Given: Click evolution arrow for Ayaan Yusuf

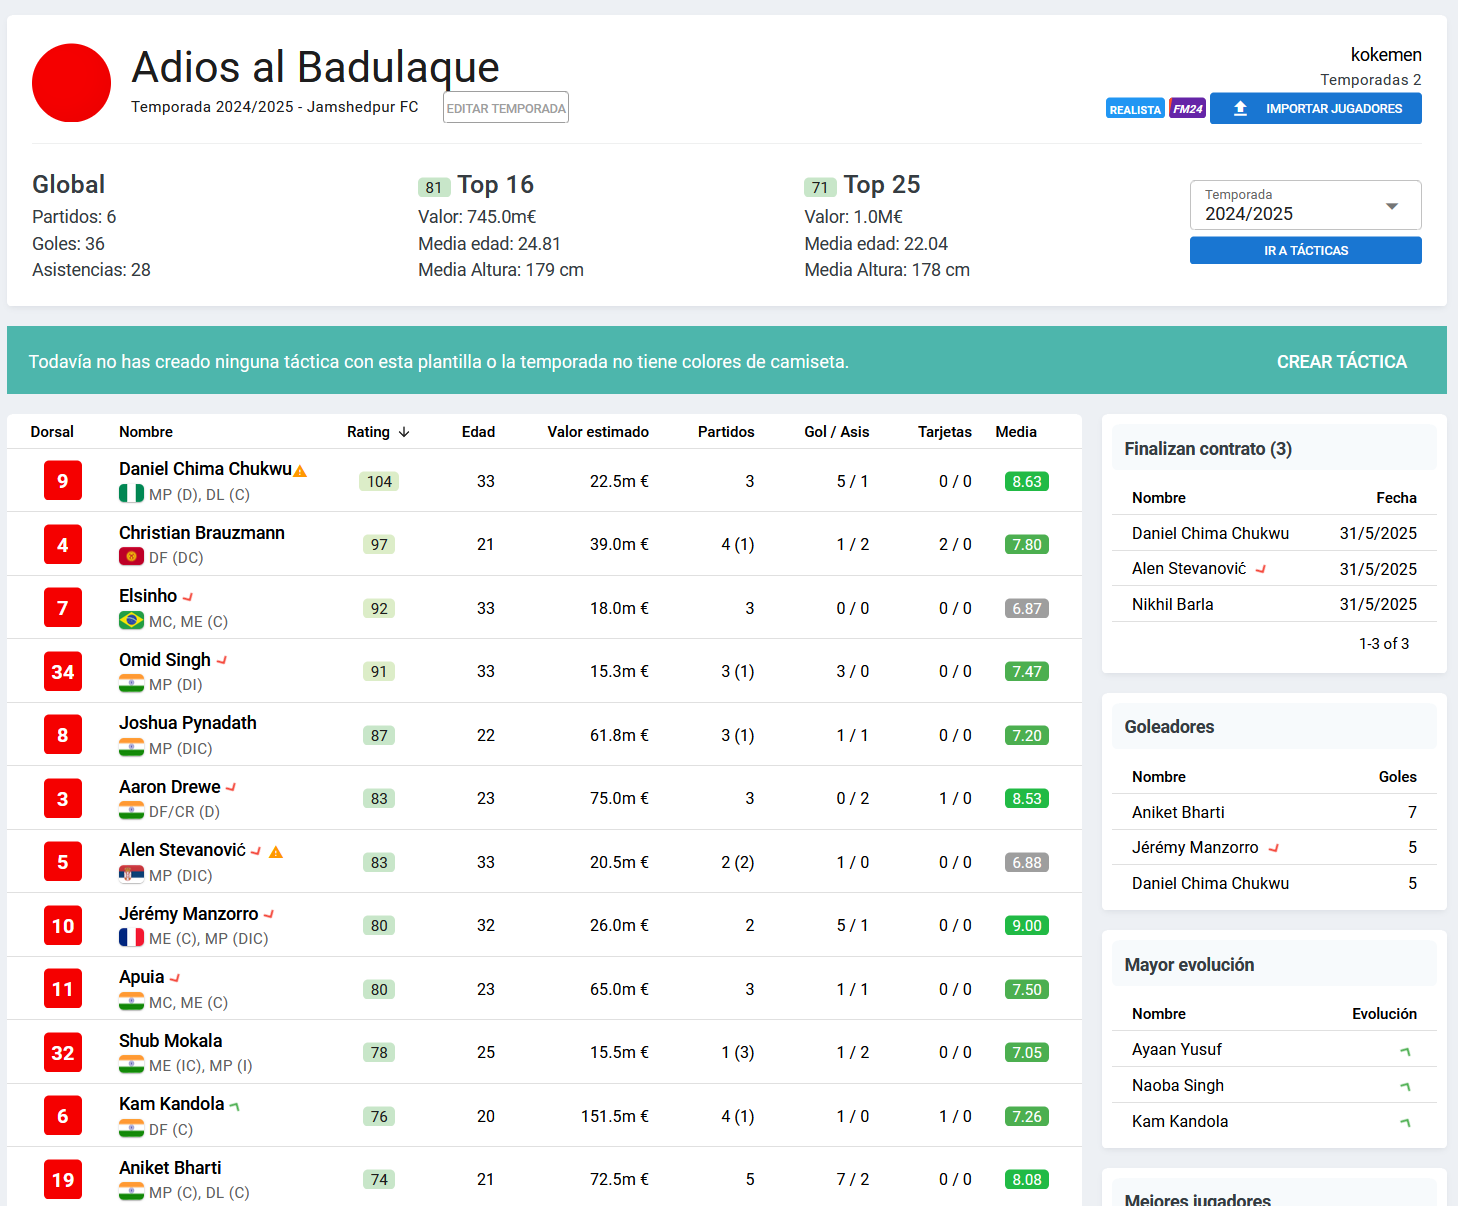Looking at the screenshot, I should coord(1405,1051).
